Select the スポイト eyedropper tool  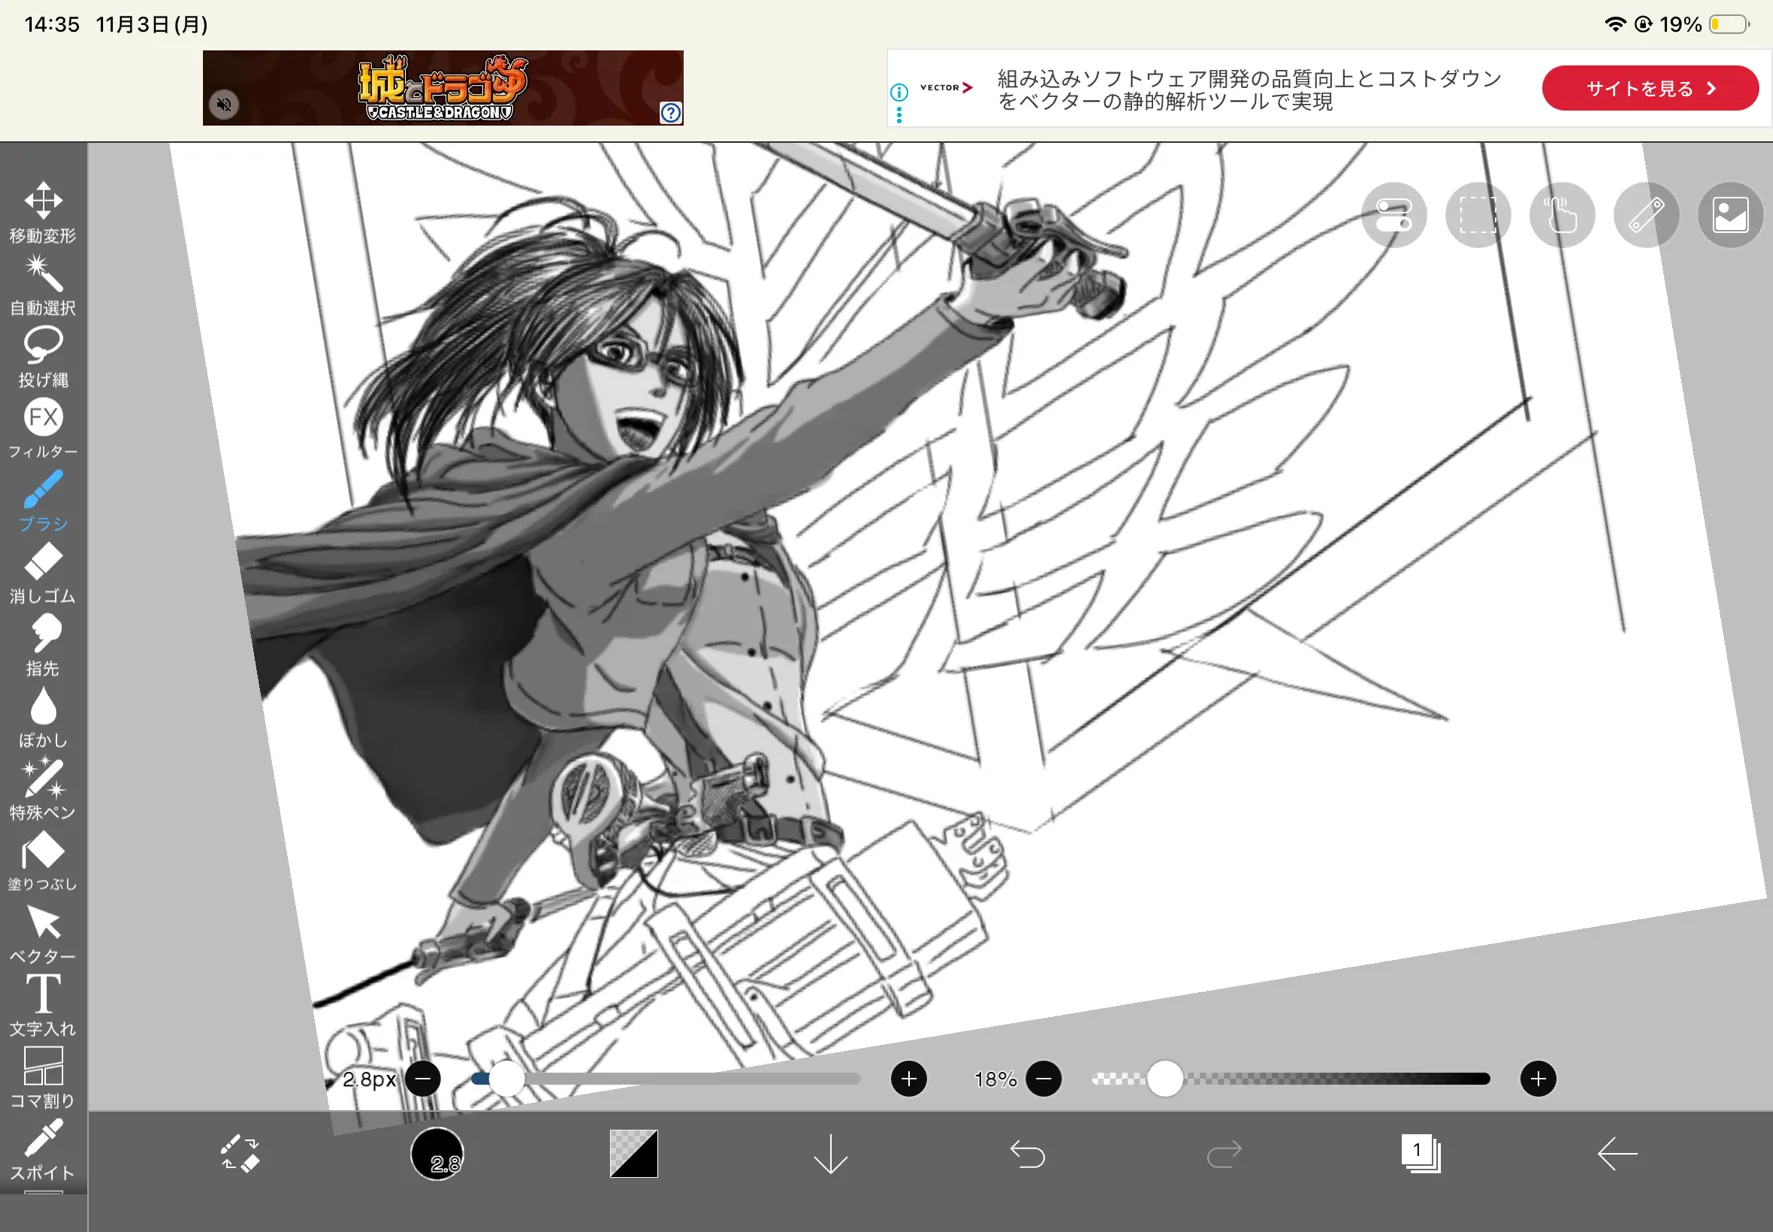[x=43, y=1150]
